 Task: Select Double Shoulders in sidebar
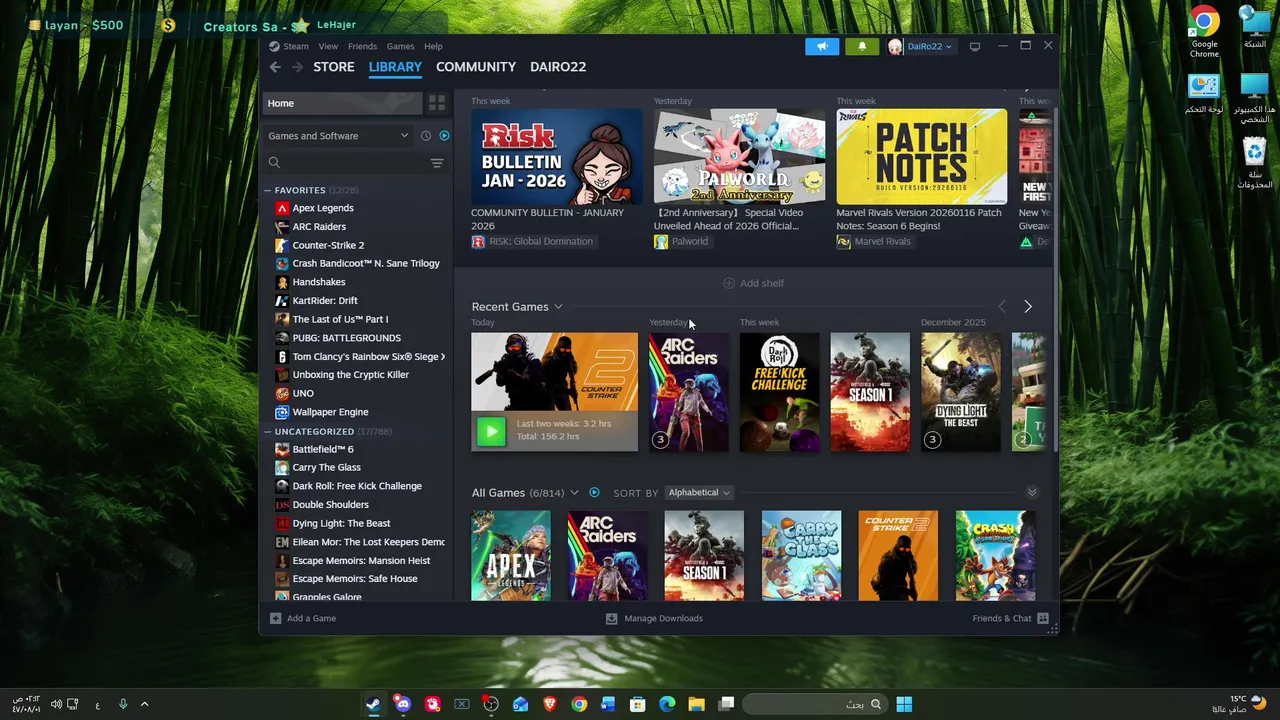click(x=330, y=505)
